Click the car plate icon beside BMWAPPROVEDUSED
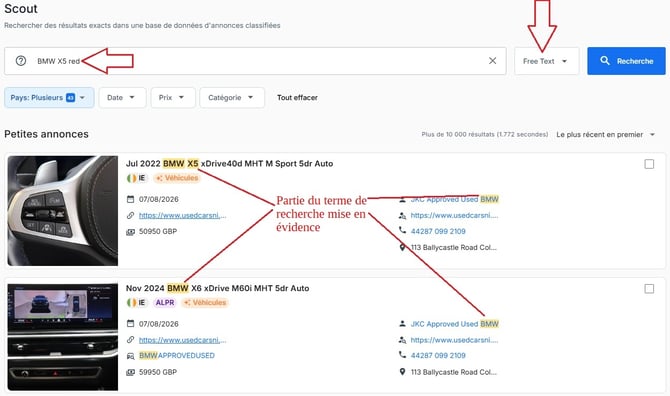 pyautogui.click(x=130, y=355)
